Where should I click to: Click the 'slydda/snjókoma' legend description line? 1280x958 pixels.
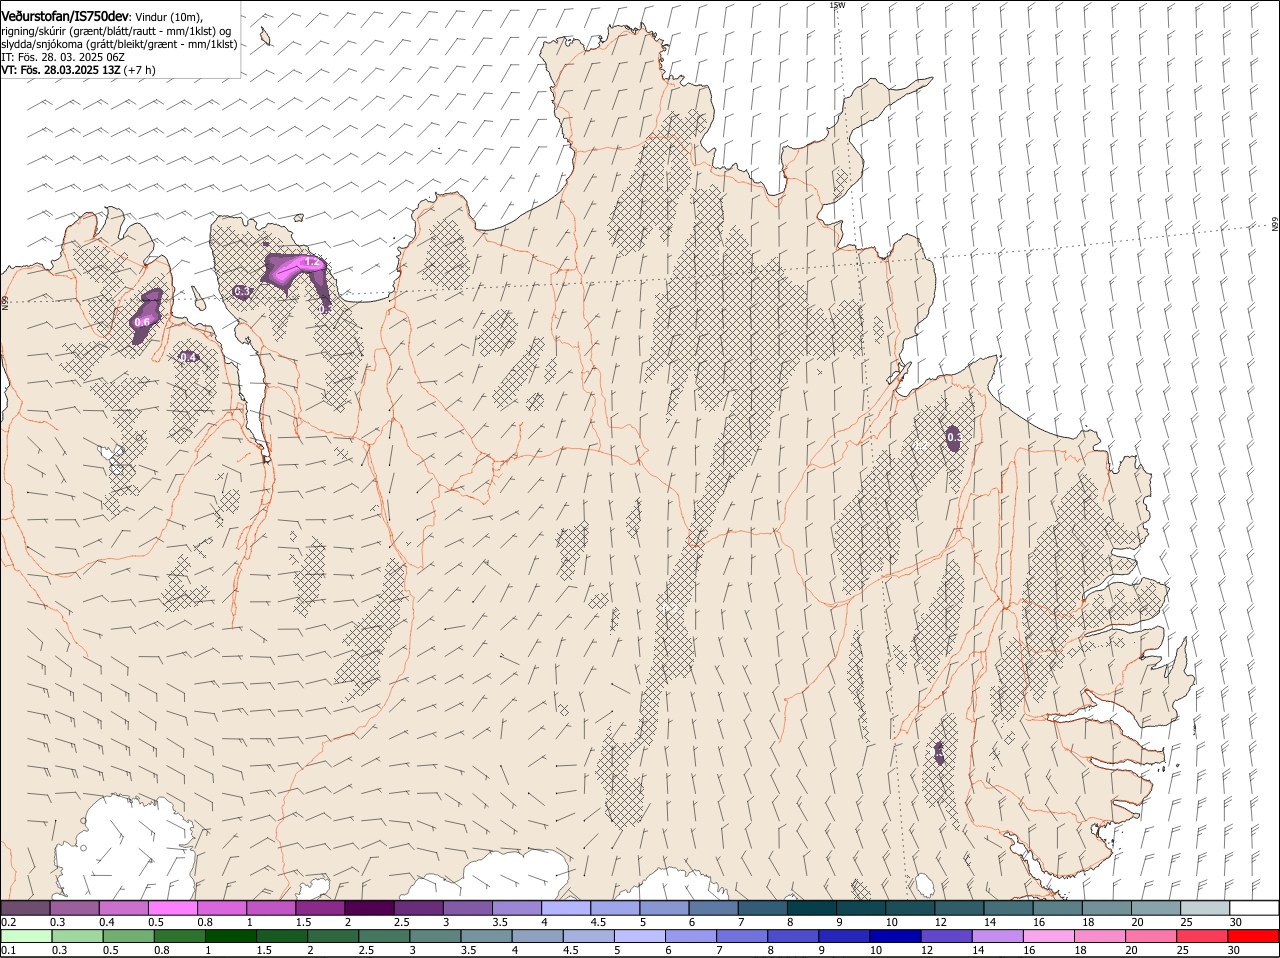pos(119,44)
